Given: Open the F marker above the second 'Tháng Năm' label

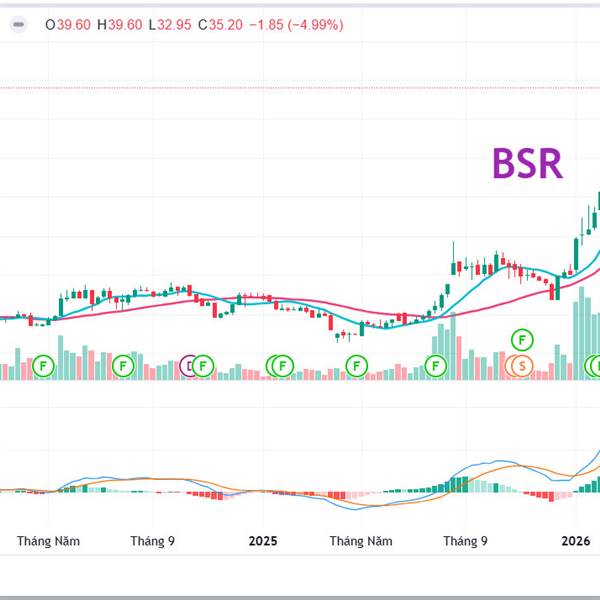Looking at the screenshot, I should pos(357,366).
